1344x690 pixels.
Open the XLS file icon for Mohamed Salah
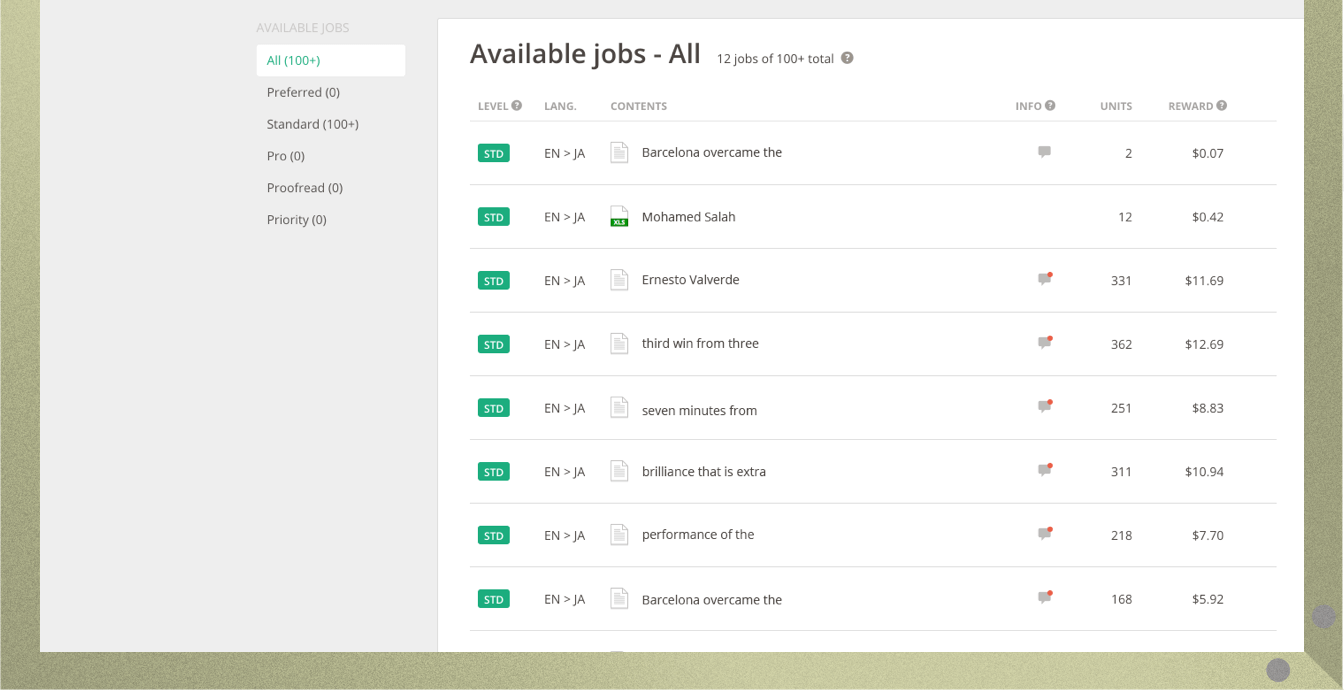point(619,217)
